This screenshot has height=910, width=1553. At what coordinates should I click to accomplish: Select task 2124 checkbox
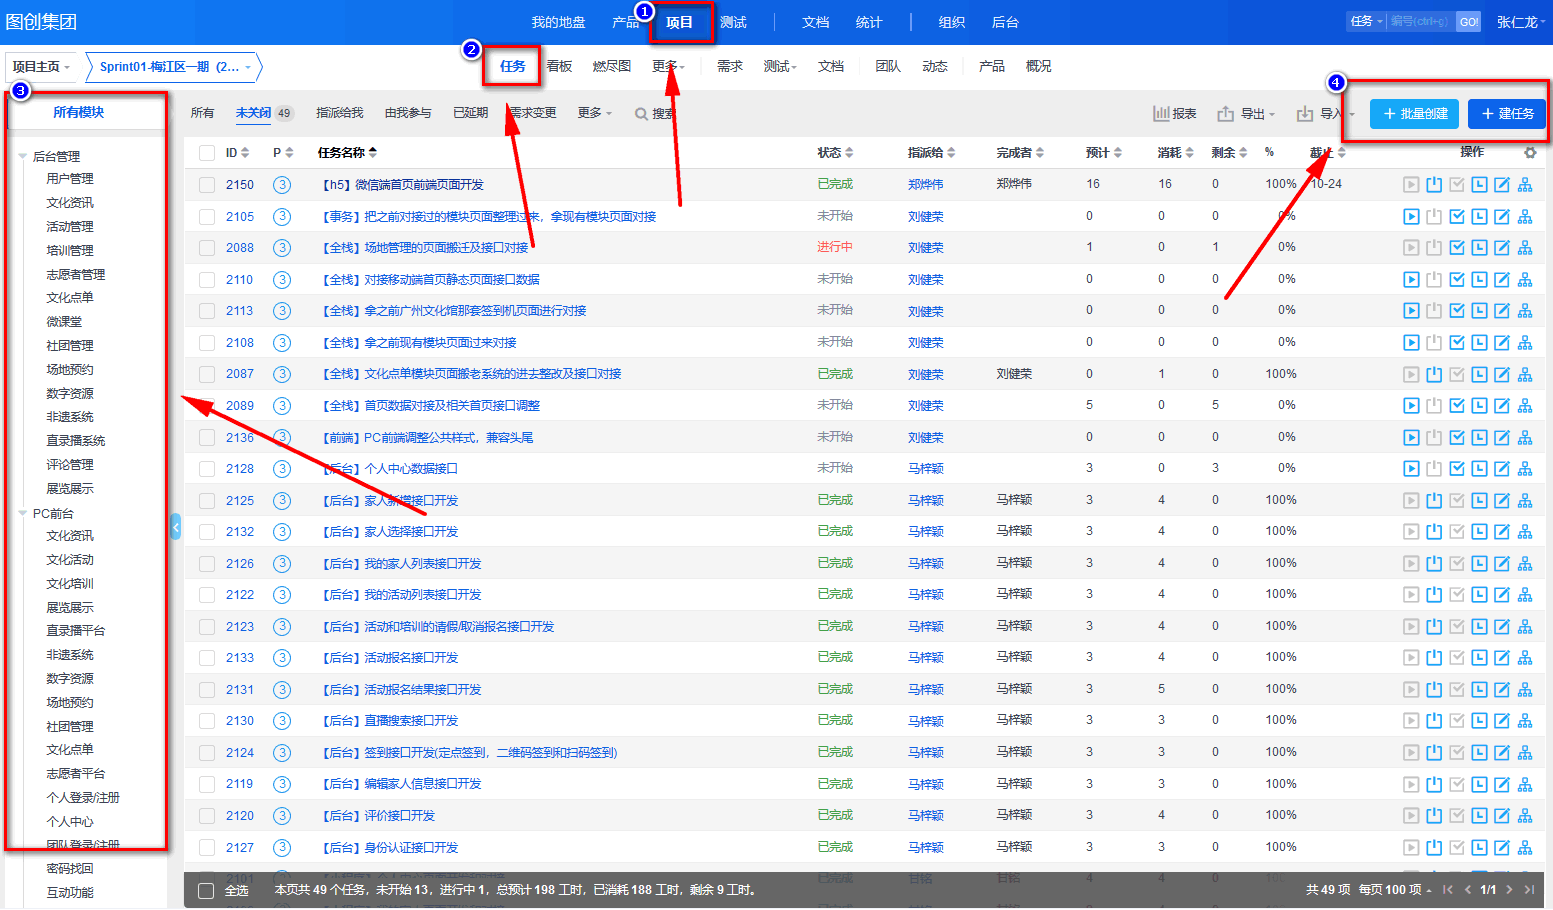(x=207, y=753)
